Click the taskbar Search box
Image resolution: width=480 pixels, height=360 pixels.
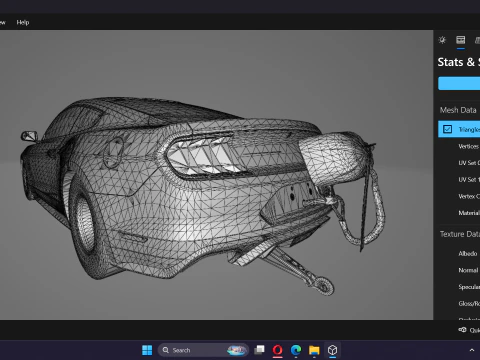(203, 350)
